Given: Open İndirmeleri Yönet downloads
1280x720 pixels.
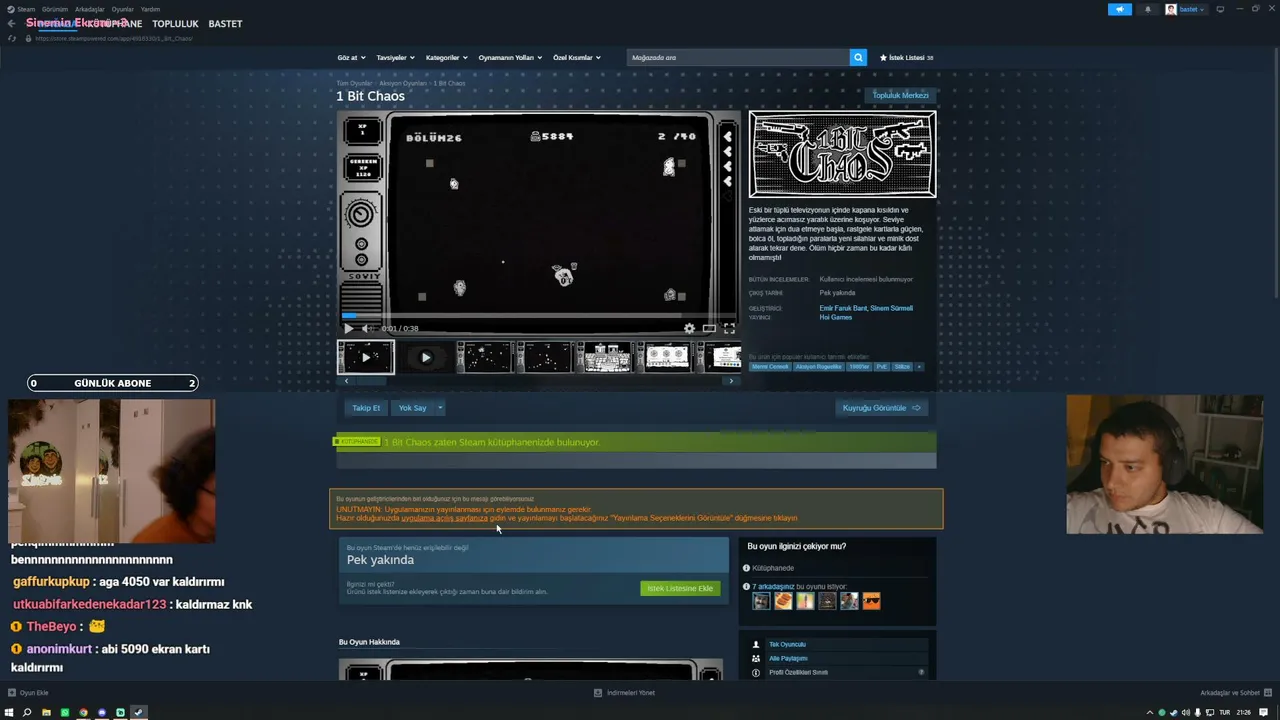Looking at the screenshot, I should point(625,692).
